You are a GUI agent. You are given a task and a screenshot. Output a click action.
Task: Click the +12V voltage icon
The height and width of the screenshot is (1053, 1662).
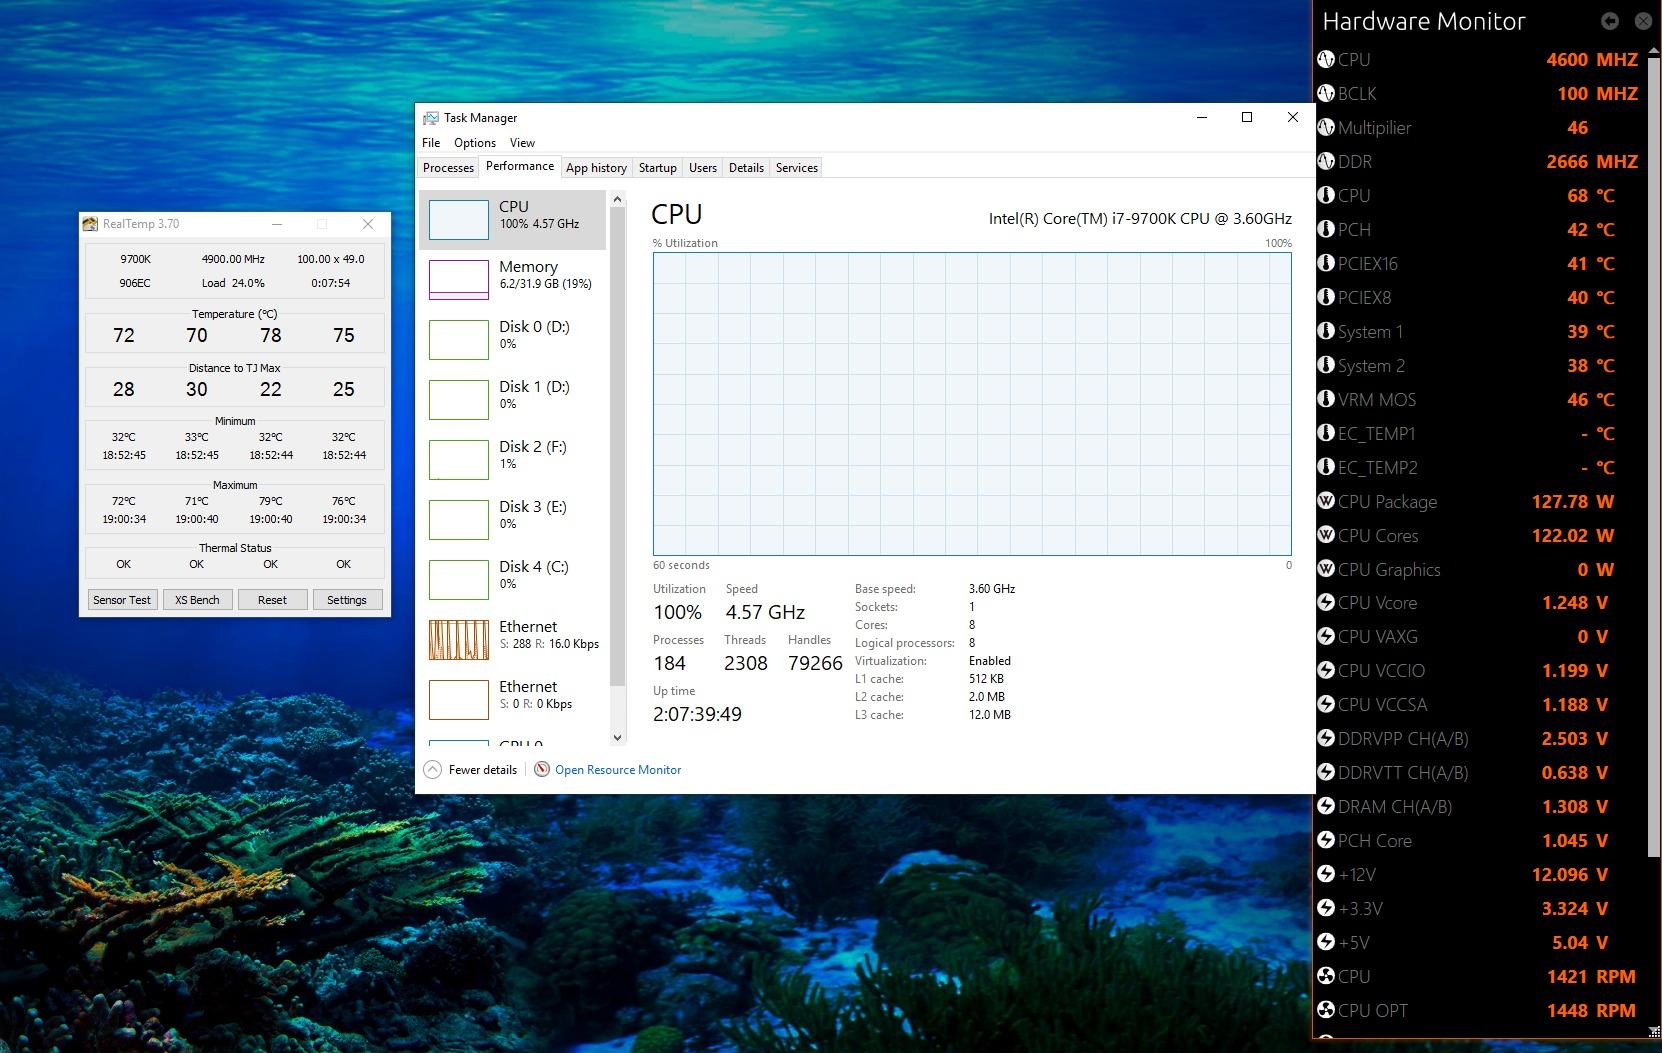click(1326, 875)
